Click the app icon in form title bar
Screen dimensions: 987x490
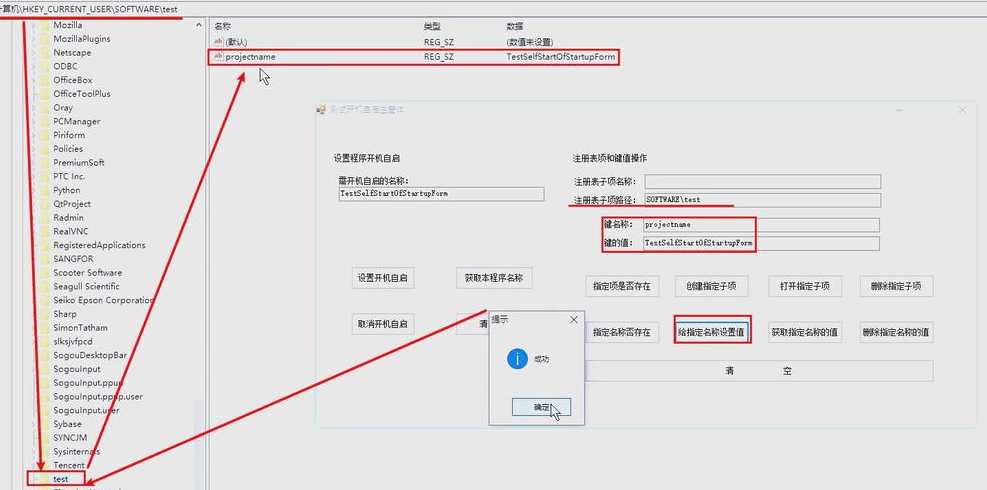tap(321, 110)
